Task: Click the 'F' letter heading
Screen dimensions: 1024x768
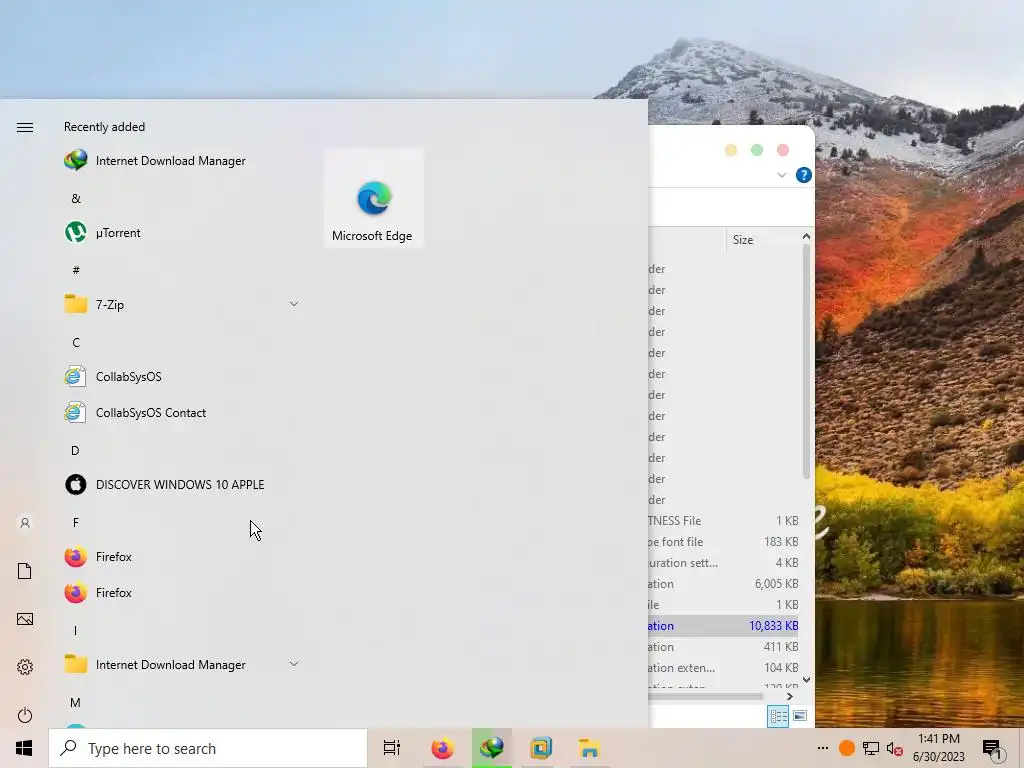Action: click(x=76, y=522)
